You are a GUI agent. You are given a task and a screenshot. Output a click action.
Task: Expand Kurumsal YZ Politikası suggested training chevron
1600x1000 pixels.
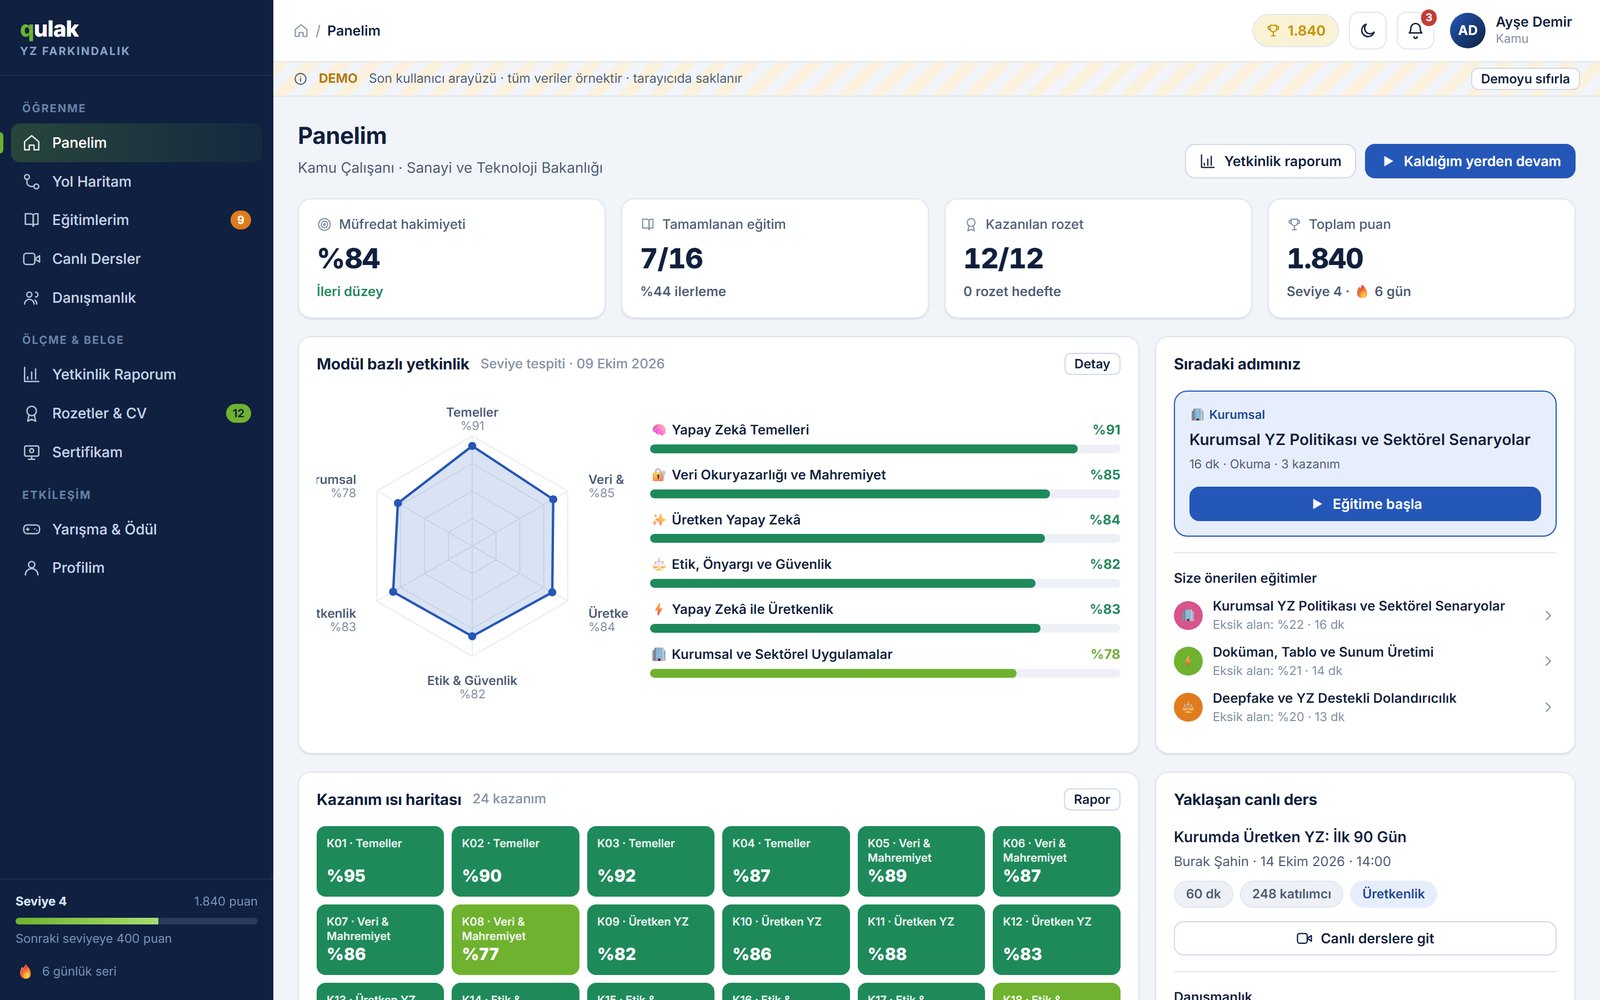click(1548, 615)
